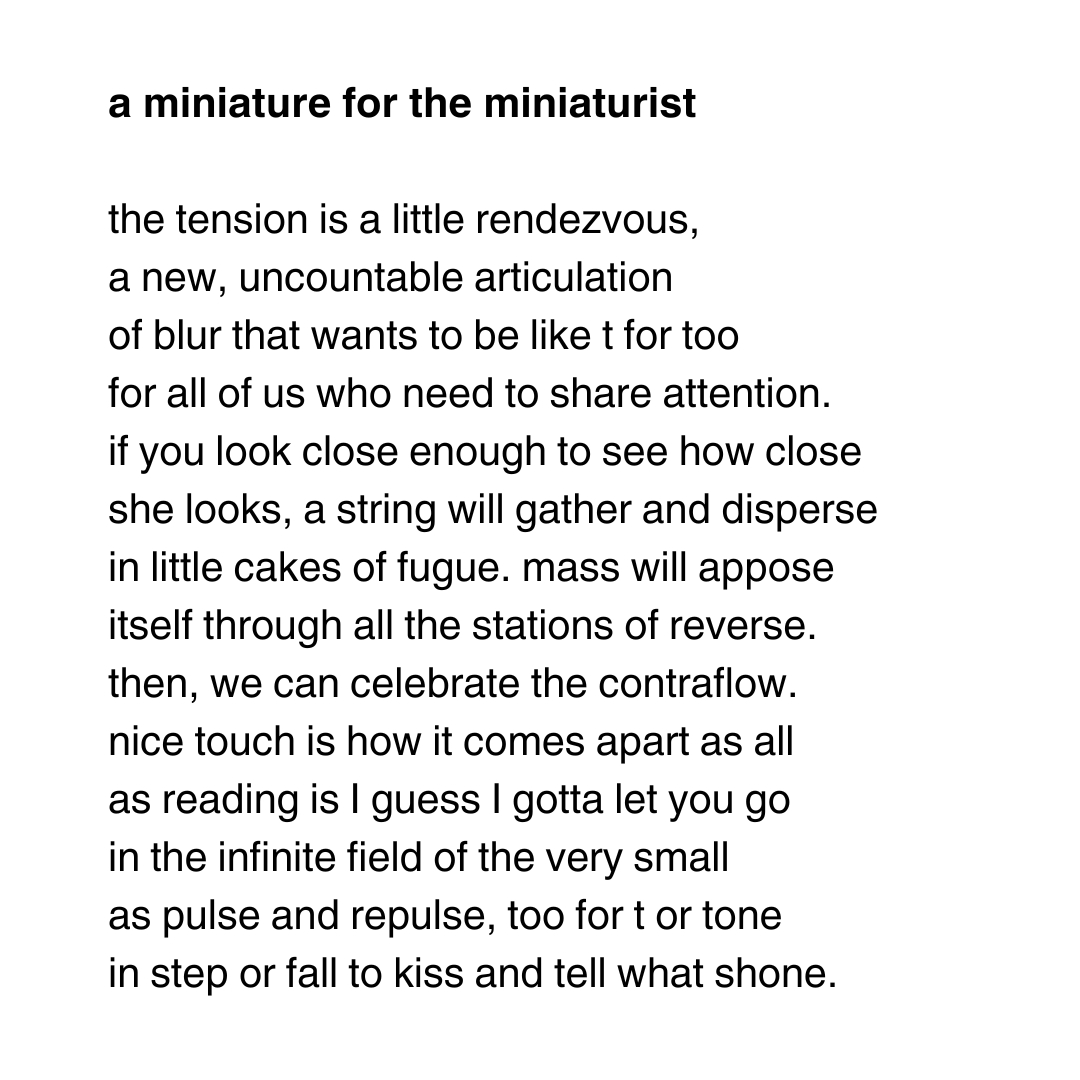
Task: Click the line starting "in little cakes"
Action: coord(470,568)
